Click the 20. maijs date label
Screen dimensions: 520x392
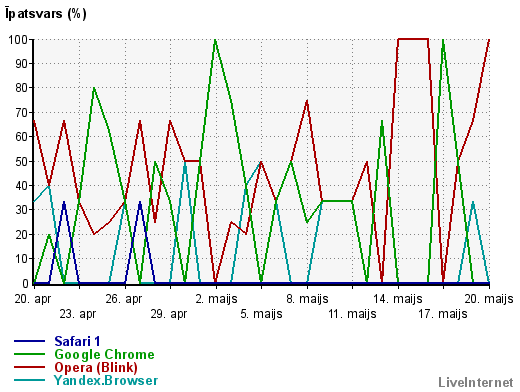pos(489,299)
